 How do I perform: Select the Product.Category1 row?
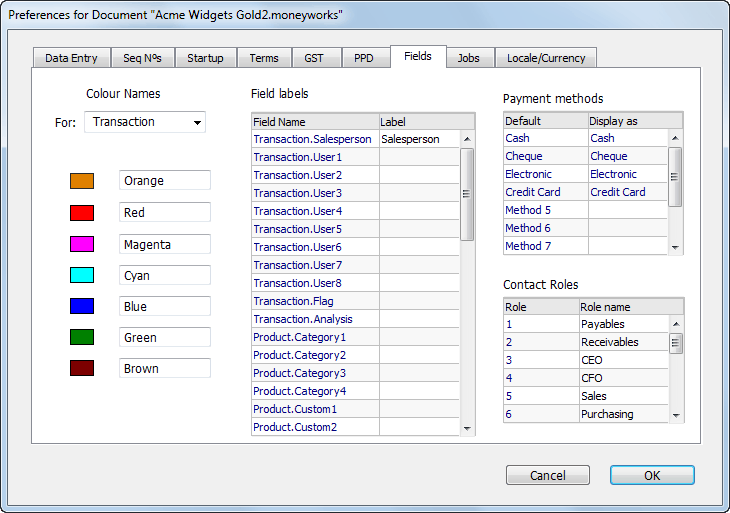(356, 337)
